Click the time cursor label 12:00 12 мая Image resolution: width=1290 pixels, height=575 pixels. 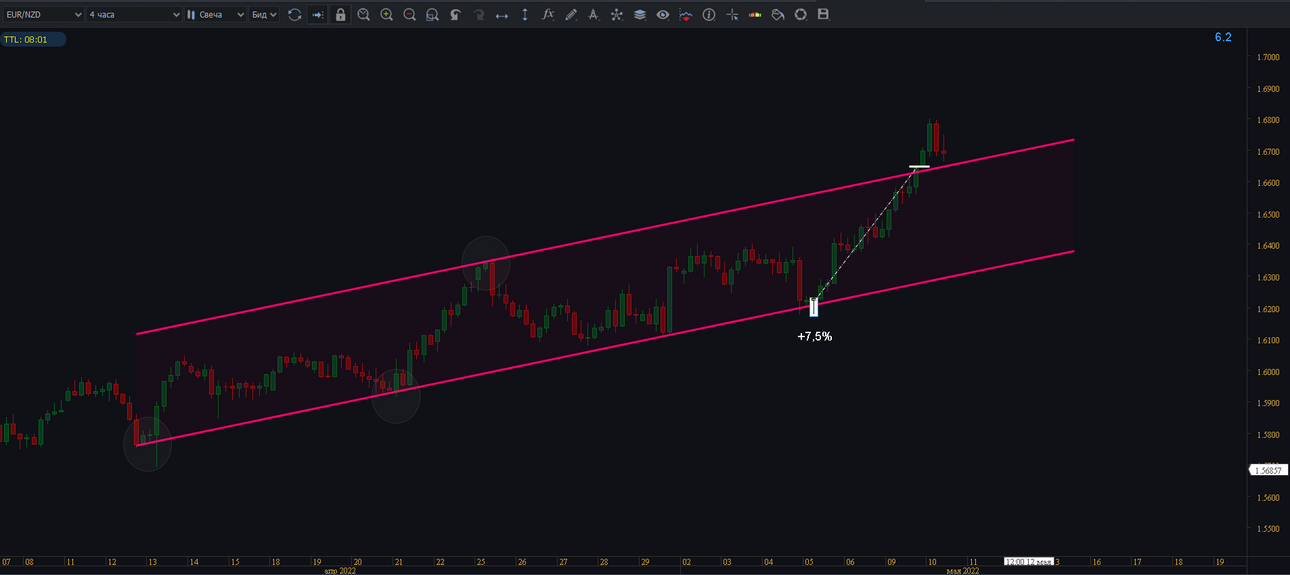(1027, 562)
